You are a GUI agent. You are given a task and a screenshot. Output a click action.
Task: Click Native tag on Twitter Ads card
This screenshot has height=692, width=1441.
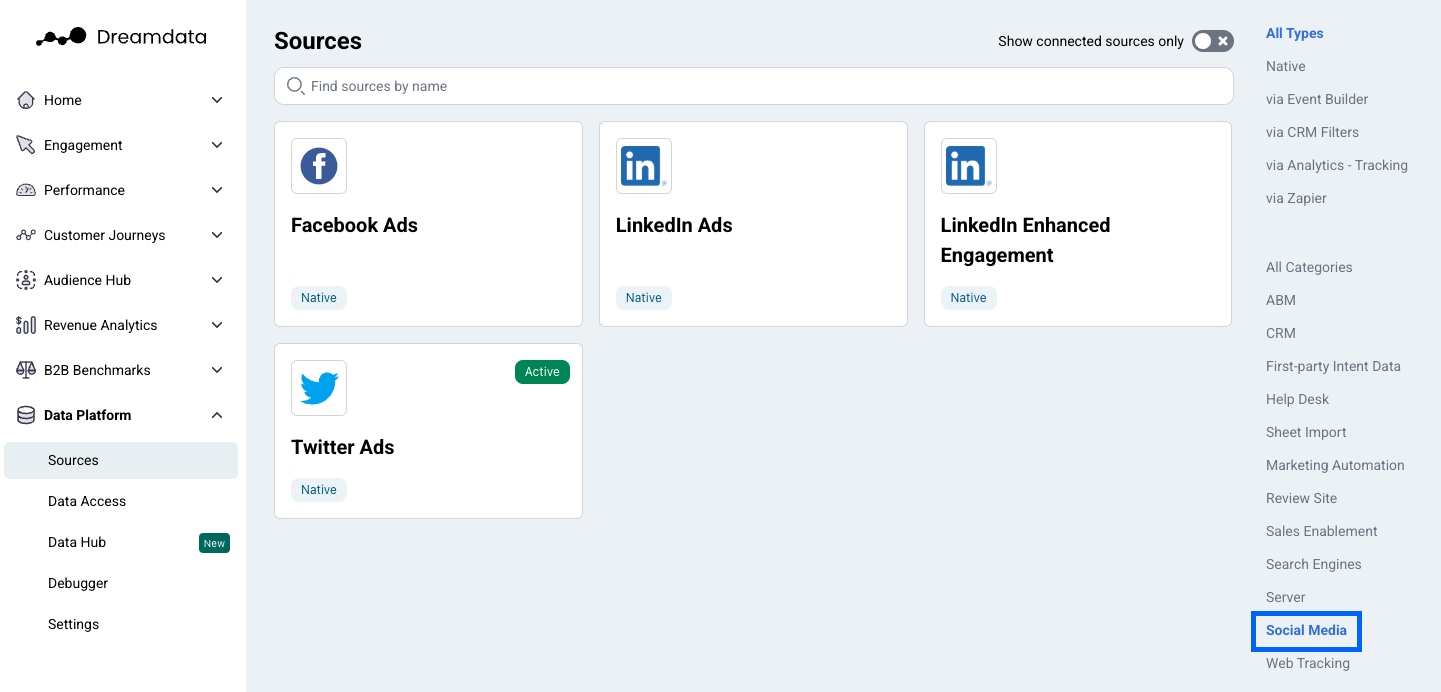319,489
